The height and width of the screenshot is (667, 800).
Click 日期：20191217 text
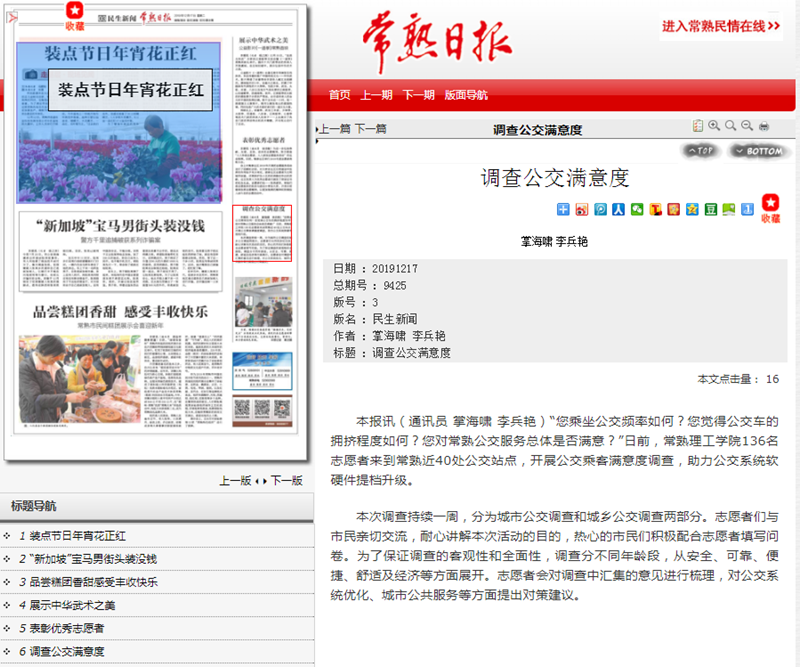point(375,268)
